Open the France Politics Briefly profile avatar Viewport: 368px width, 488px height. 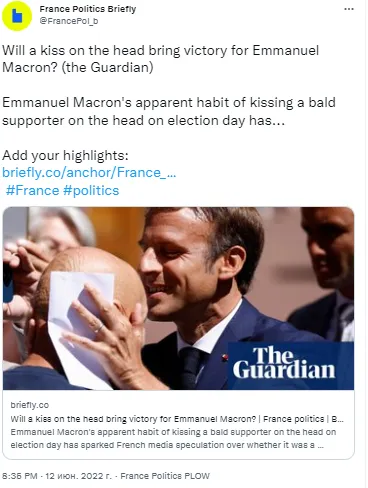[x=17, y=16]
